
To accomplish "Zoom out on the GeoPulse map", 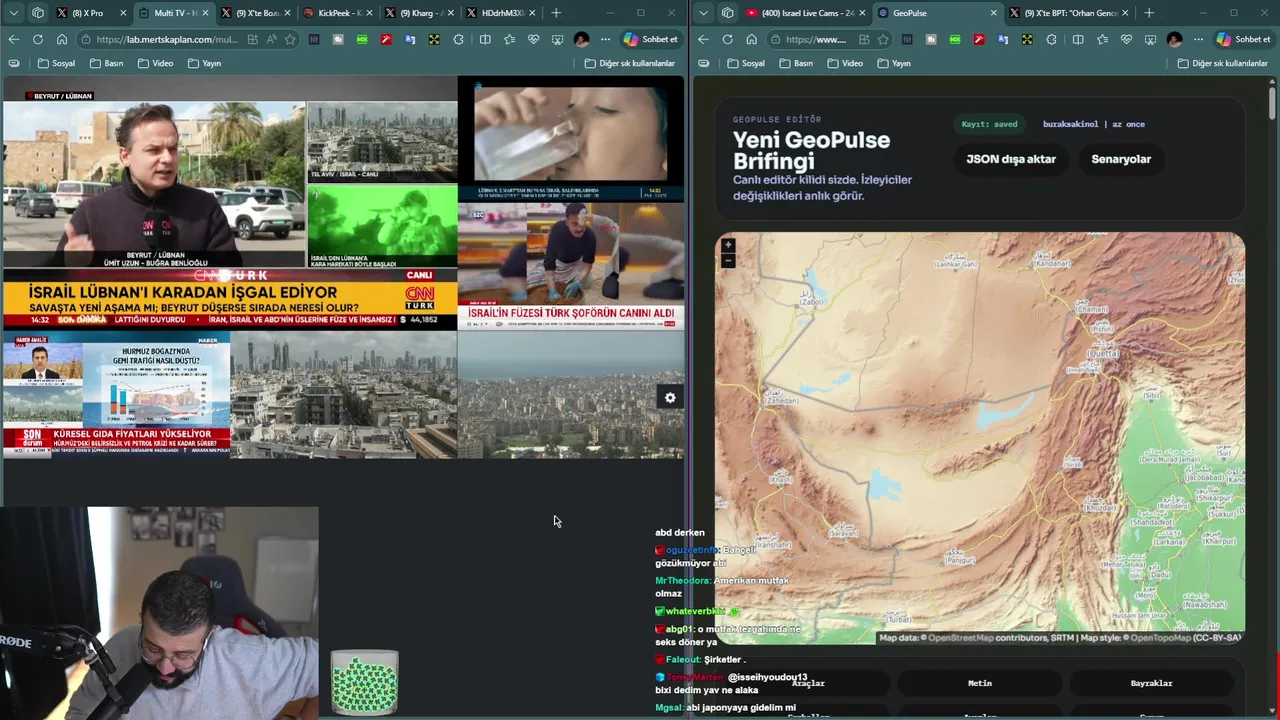I will [x=728, y=261].
